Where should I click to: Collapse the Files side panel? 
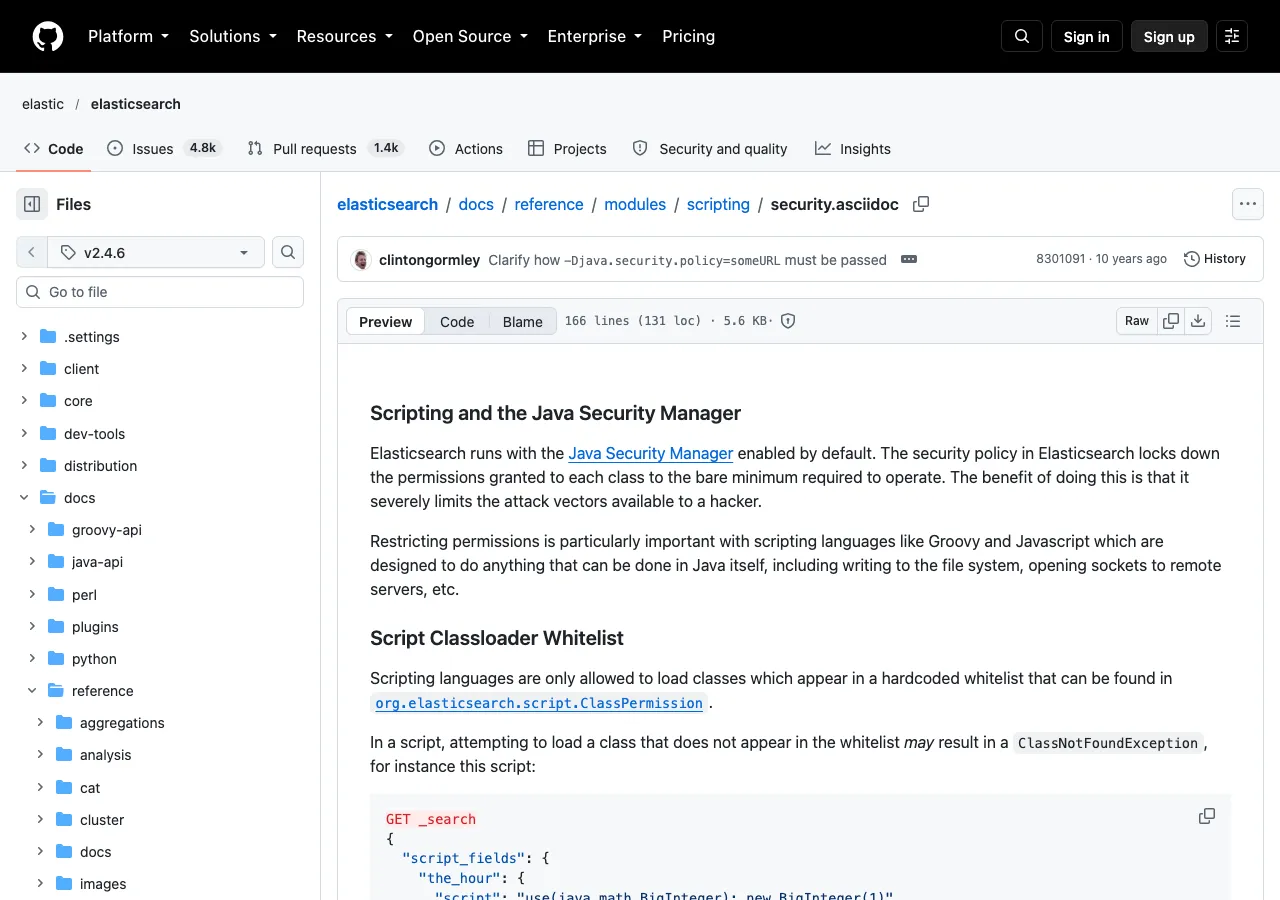(32, 204)
